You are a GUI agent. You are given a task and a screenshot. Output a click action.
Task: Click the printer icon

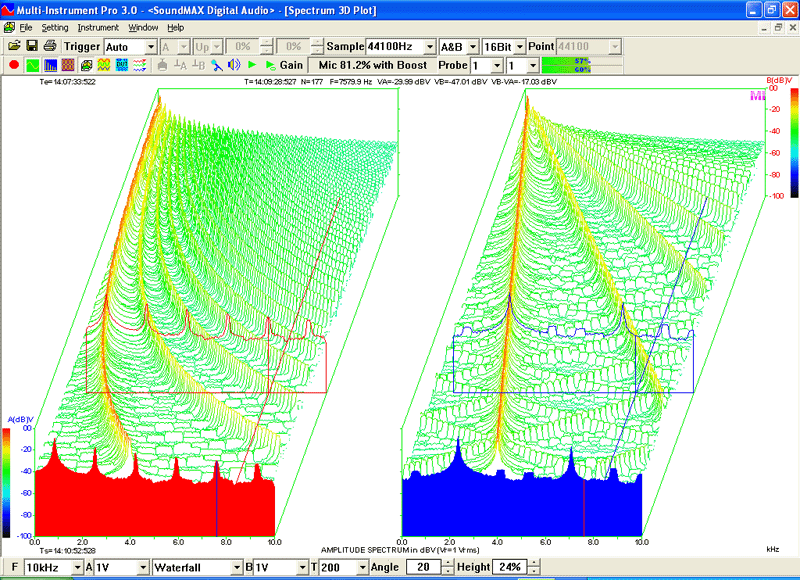pos(49,46)
